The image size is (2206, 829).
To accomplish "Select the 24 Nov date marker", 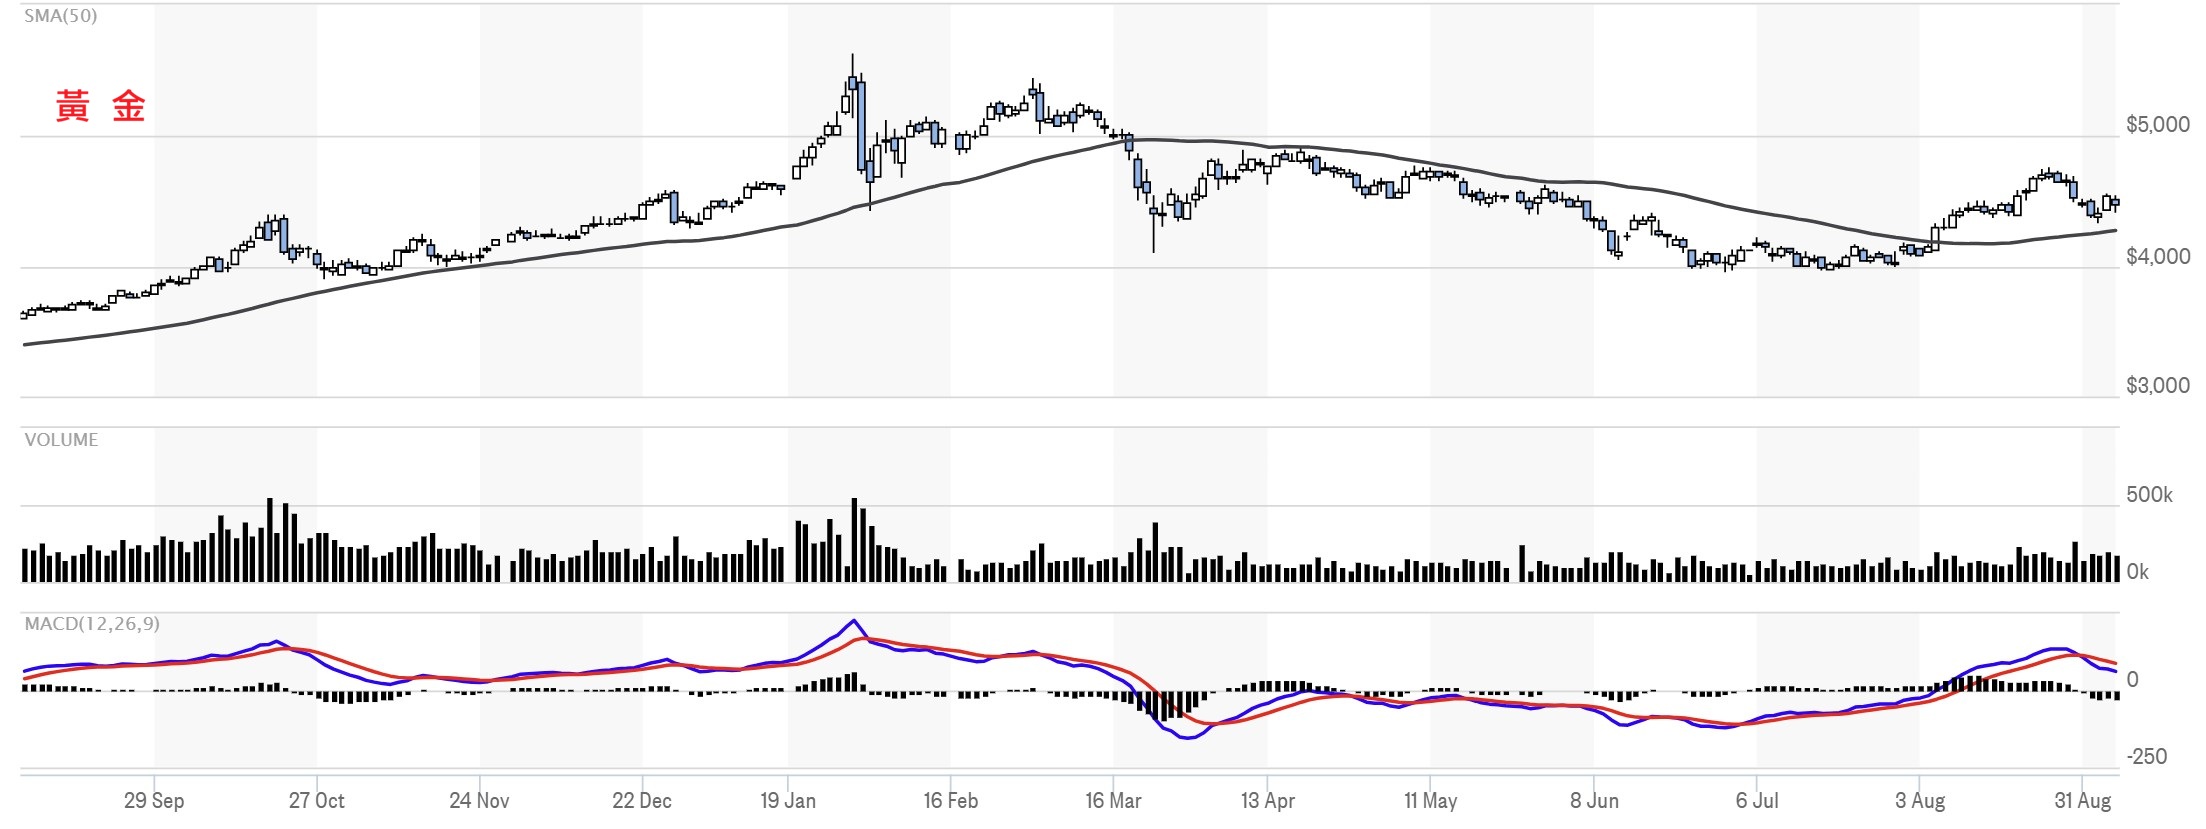I will click(x=479, y=801).
